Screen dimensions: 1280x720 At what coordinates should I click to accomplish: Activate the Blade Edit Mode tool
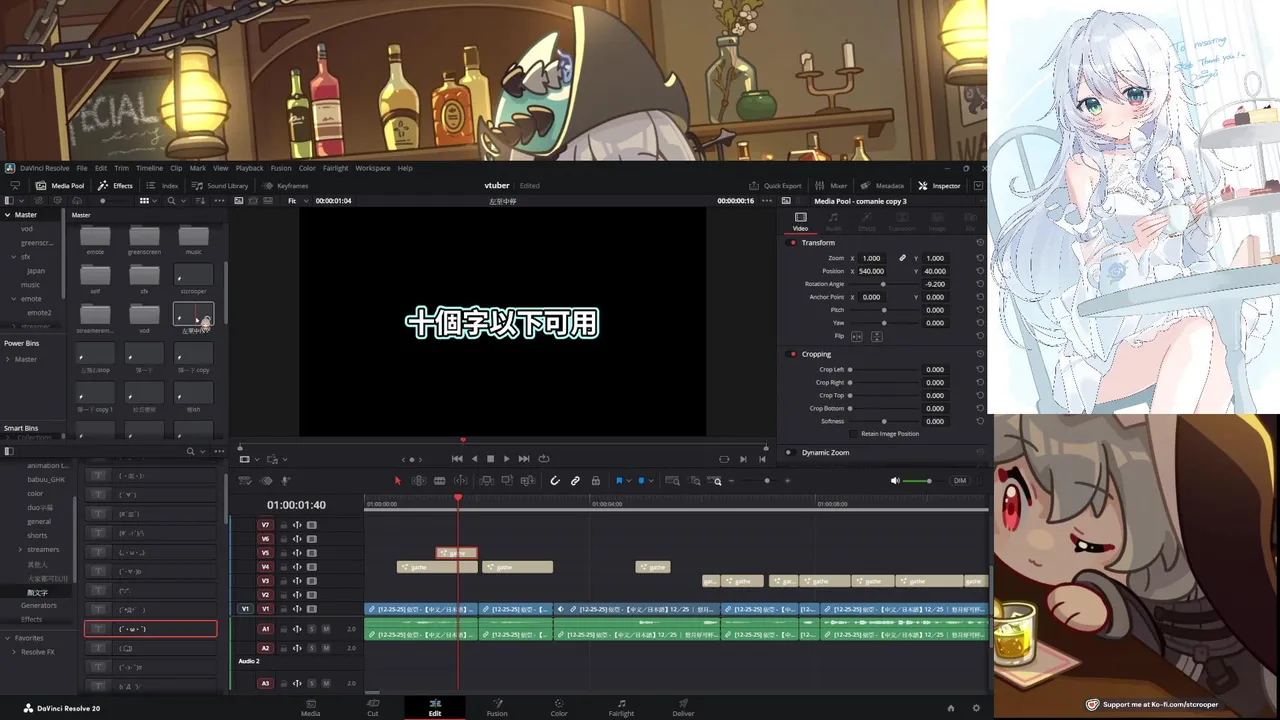coord(439,481)
